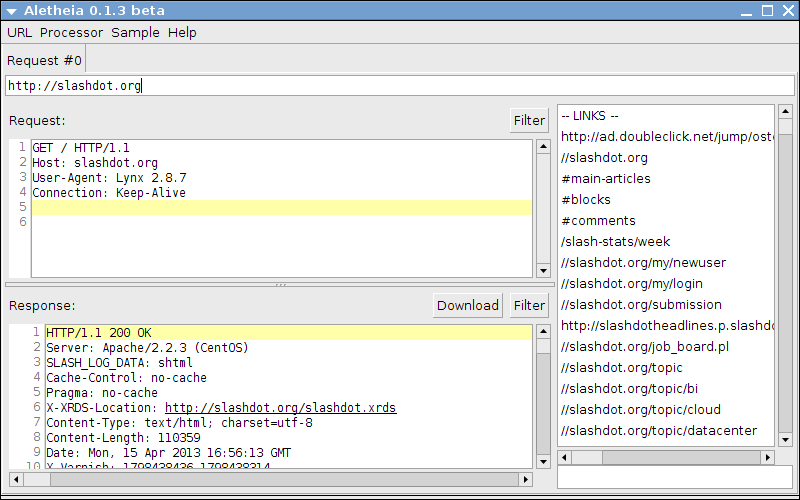
Task: Click the empty text field below links list
Action: pyautogui.click(x=674, y=478)
